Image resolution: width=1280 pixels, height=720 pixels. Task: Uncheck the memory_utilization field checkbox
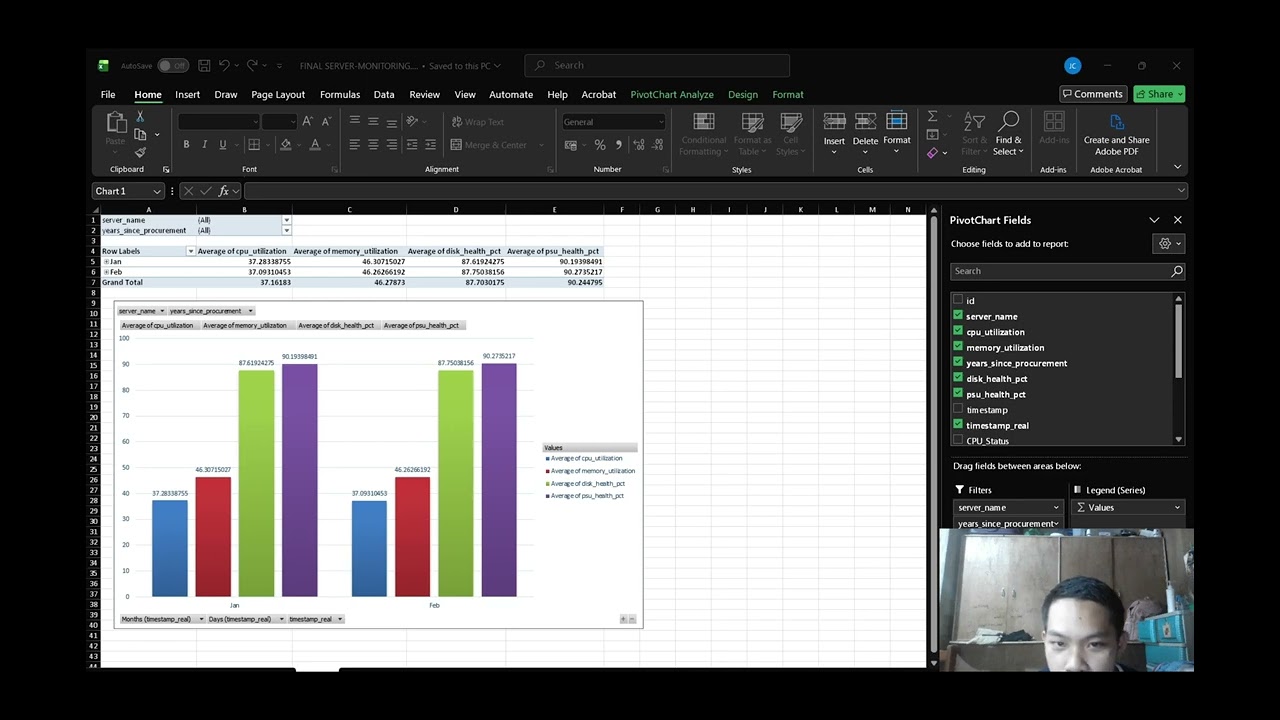pyautogui.click(x=958, y=347)
